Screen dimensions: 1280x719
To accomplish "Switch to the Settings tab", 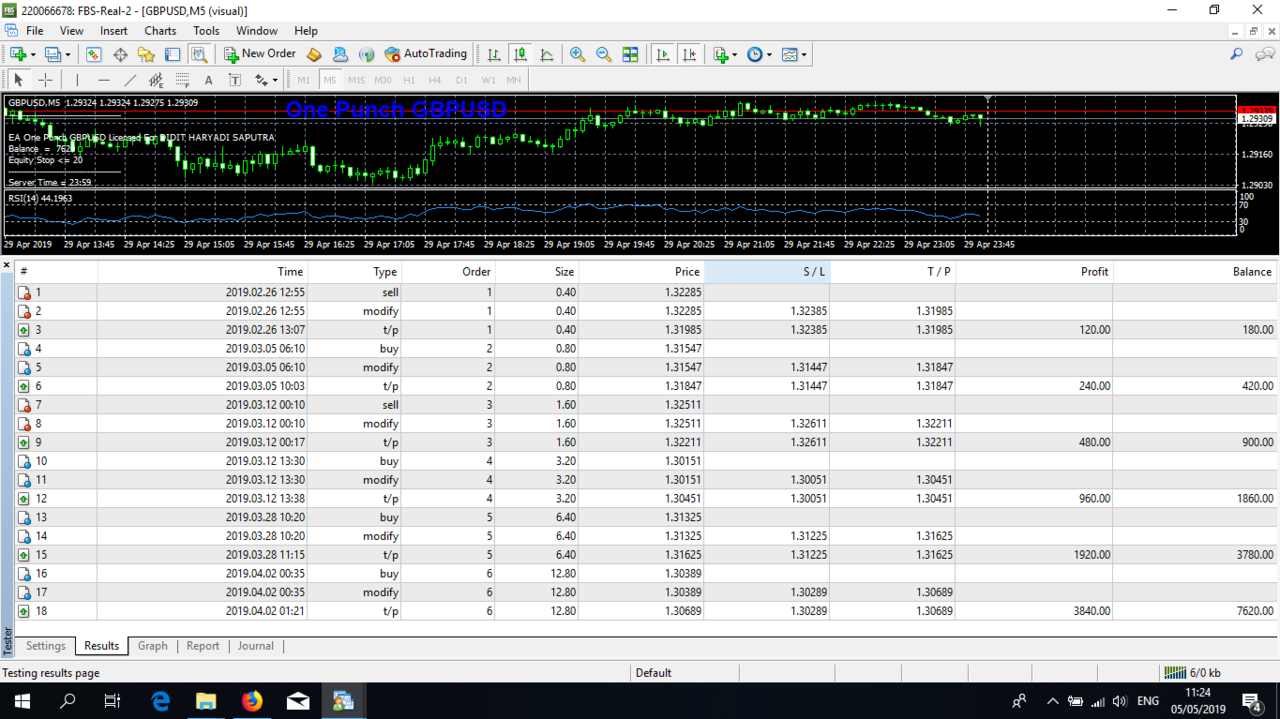I will 46,646.
